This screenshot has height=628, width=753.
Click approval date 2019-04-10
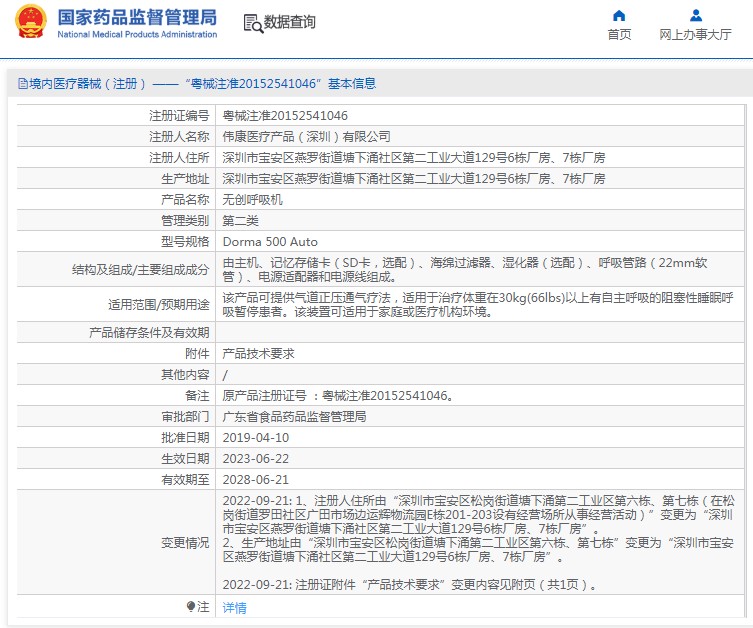tap(256, 438)
